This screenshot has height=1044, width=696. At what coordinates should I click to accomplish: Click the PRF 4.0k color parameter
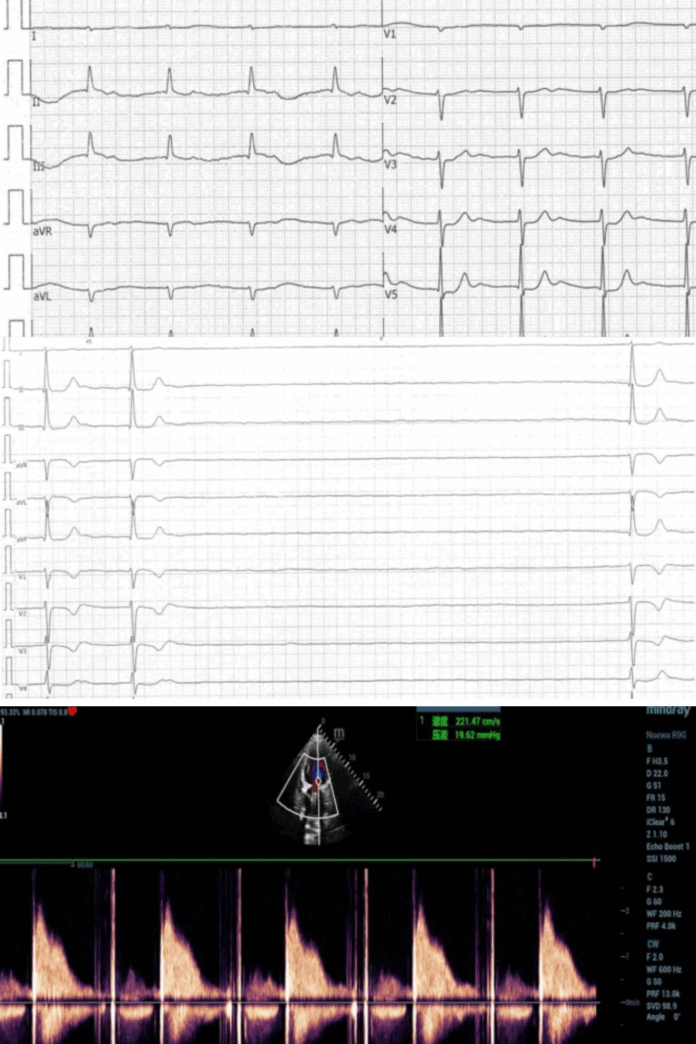[x=661, y=926]
